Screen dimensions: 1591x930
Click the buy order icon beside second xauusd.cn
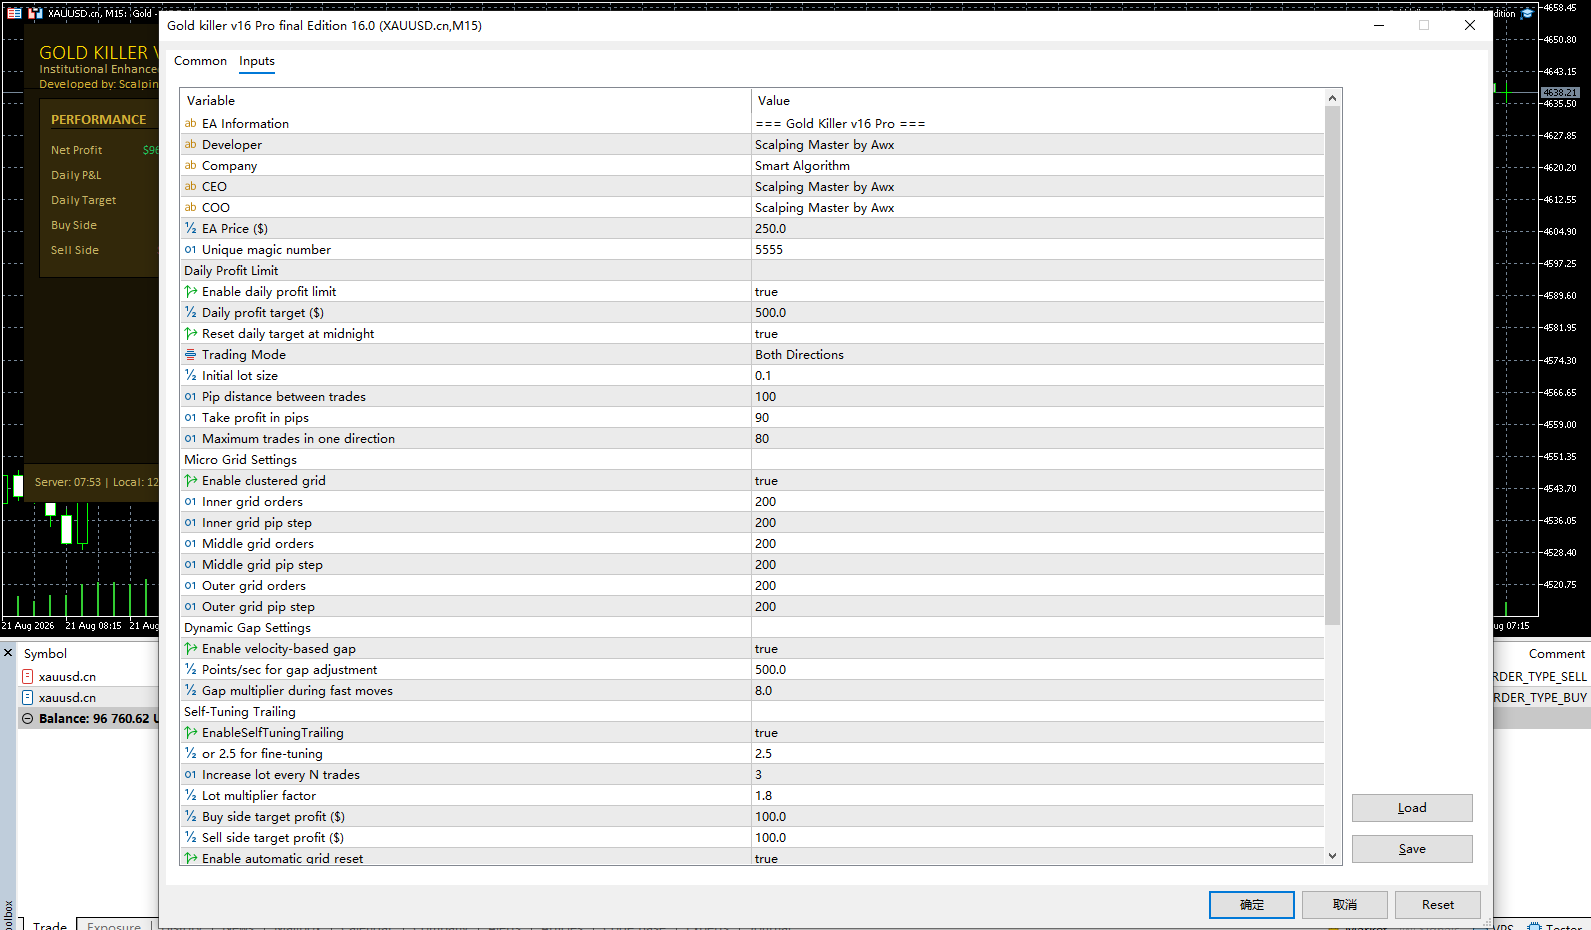click(28, 698)
